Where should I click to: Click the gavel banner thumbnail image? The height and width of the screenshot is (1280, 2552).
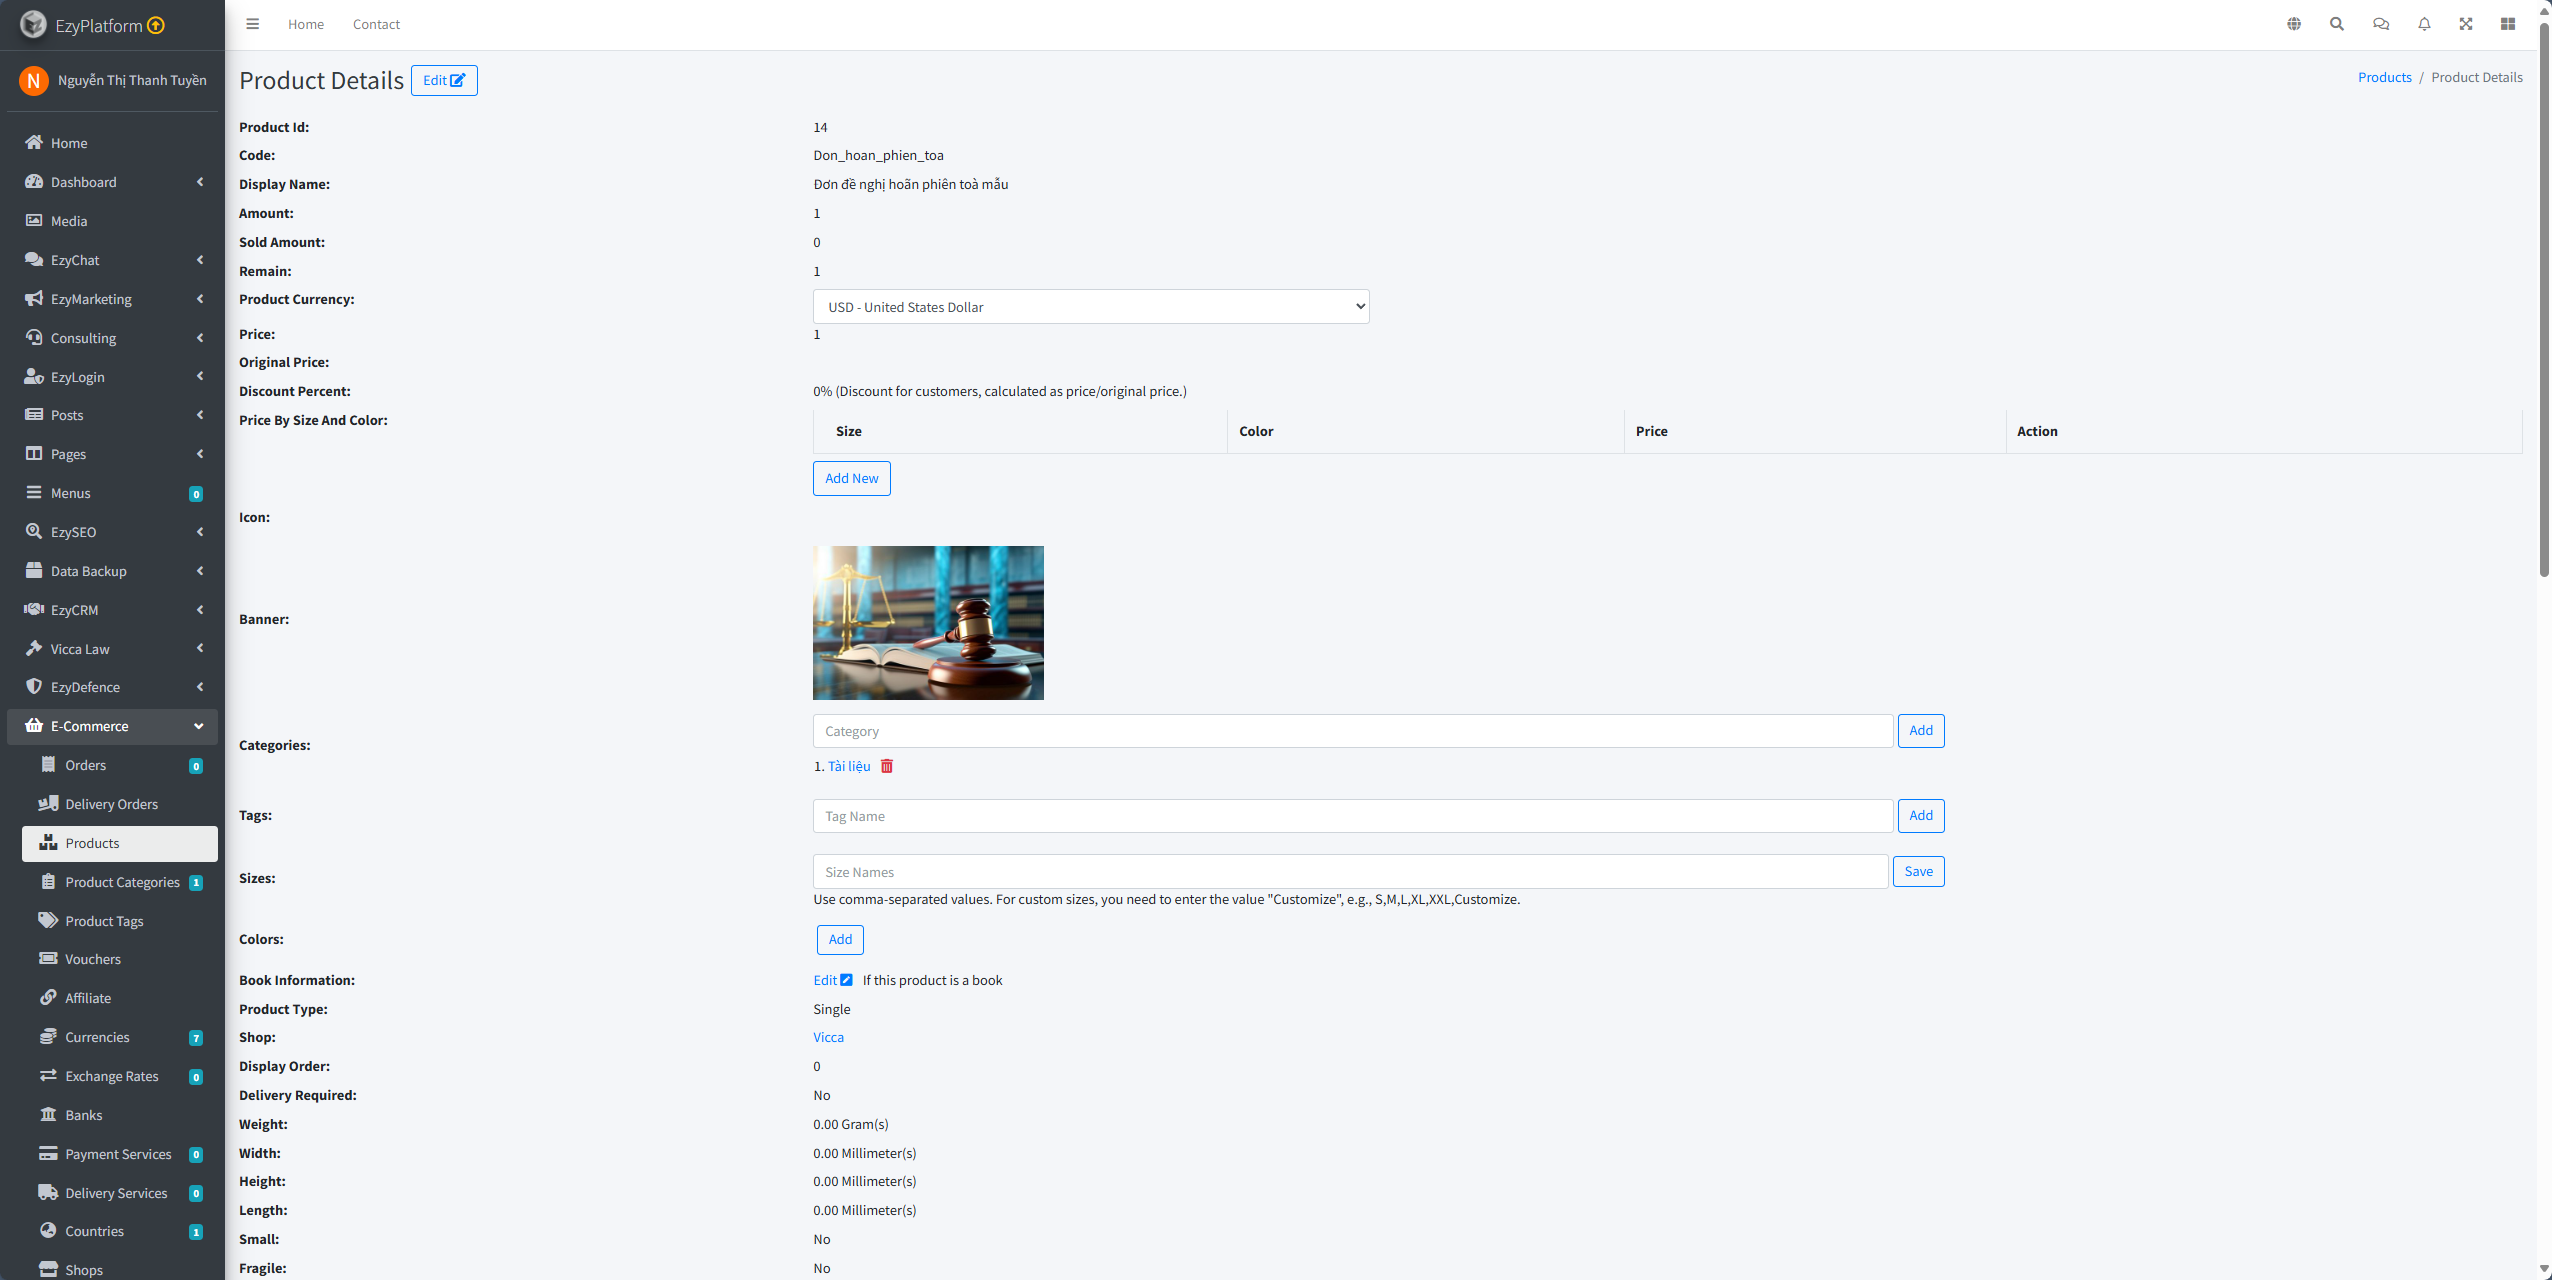[x=928, y=622]
